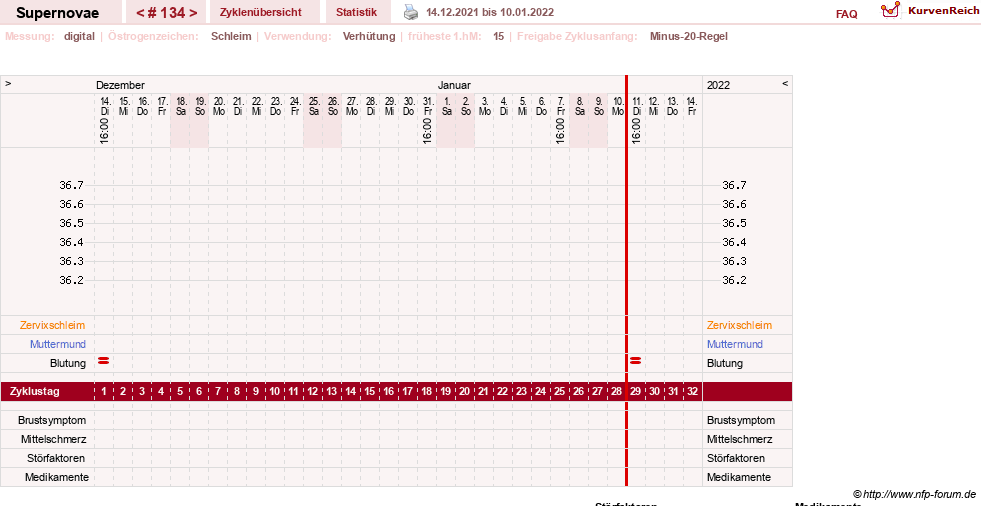Open the Statistik tab
The height and width of the screenshot is (506, 981).
click(x=357, y=12)
